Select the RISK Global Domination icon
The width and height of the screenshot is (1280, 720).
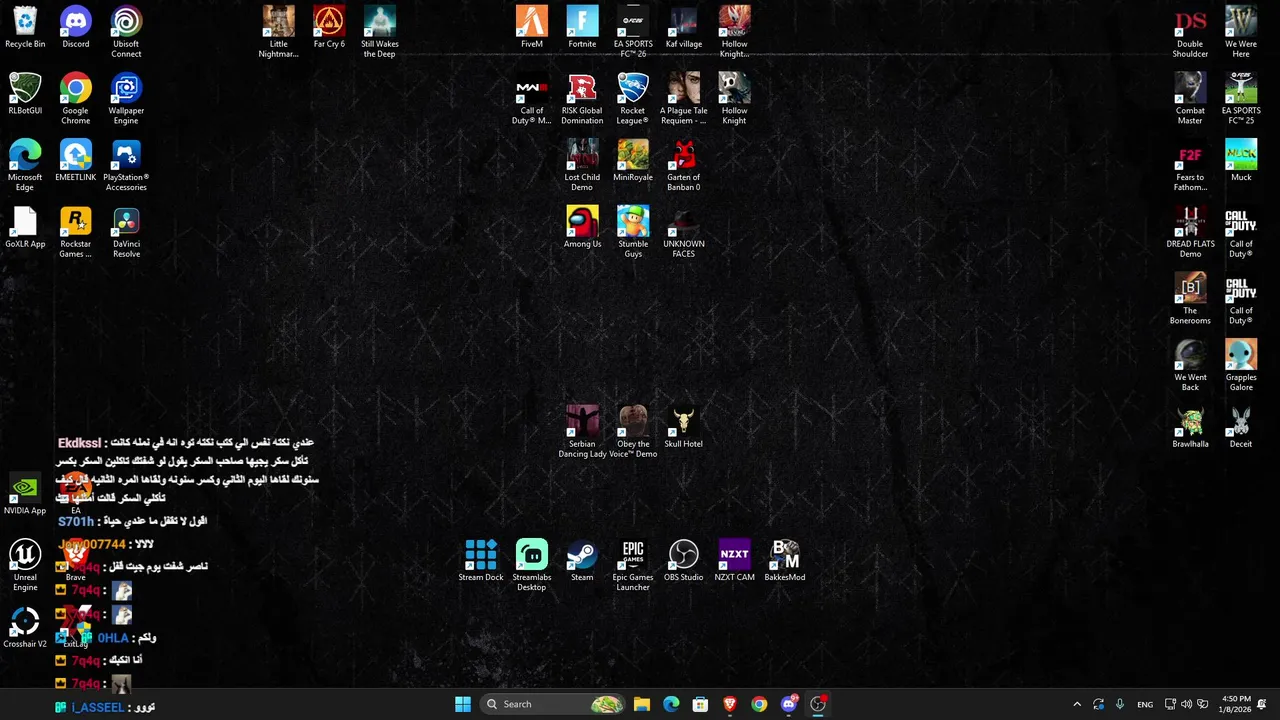pyautogui.click(x=582, y=99)
